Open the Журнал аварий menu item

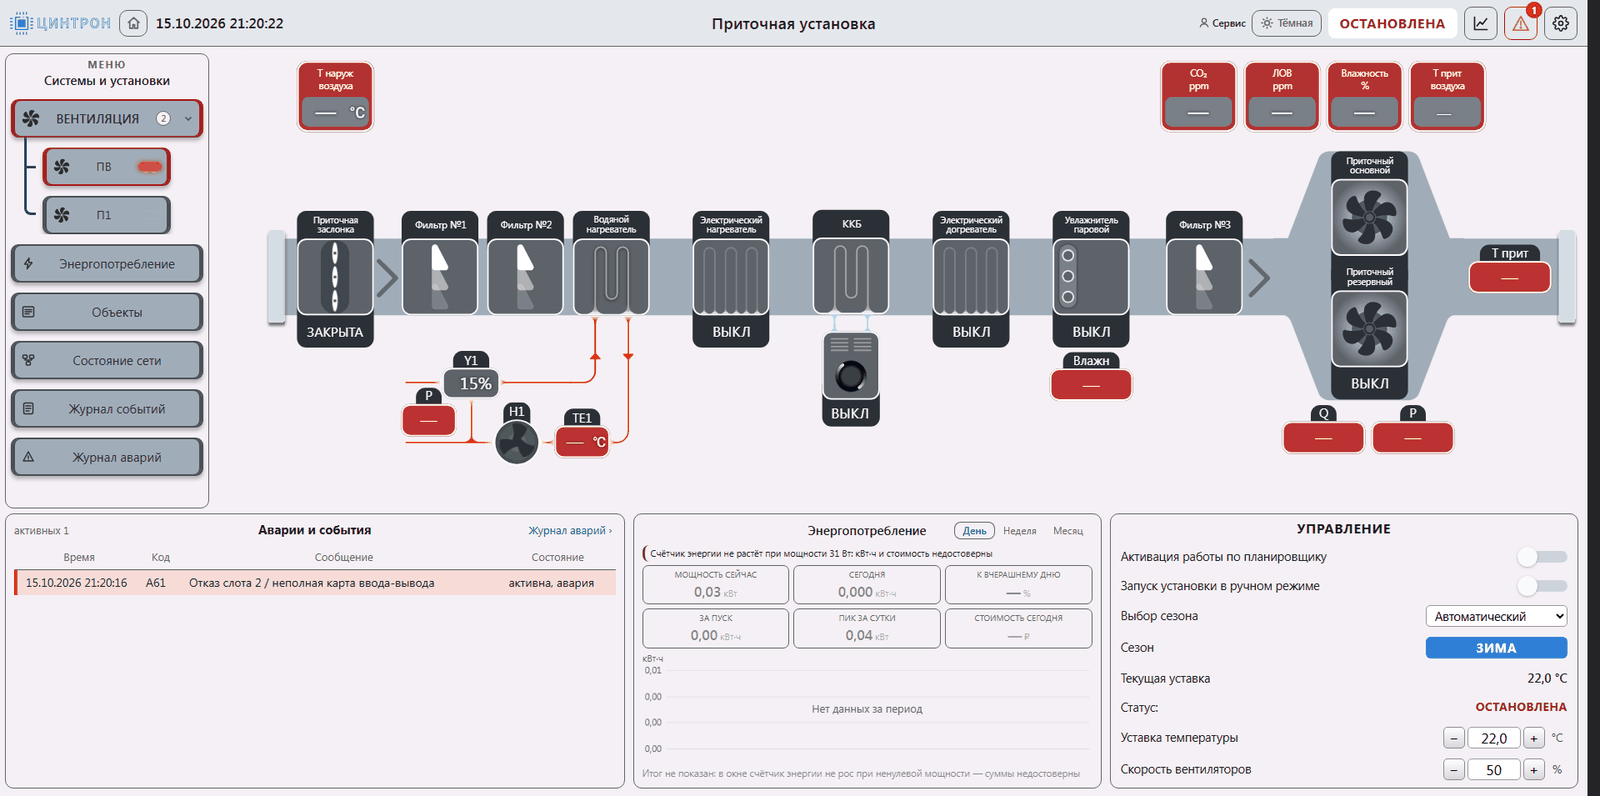click(x=107, y=457)
